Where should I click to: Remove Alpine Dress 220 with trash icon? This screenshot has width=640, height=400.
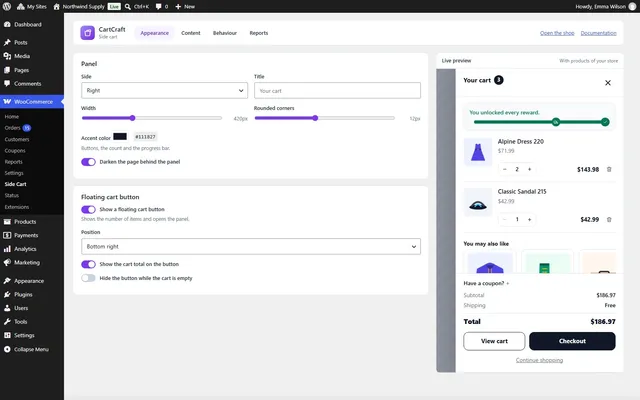pos(609,169)
